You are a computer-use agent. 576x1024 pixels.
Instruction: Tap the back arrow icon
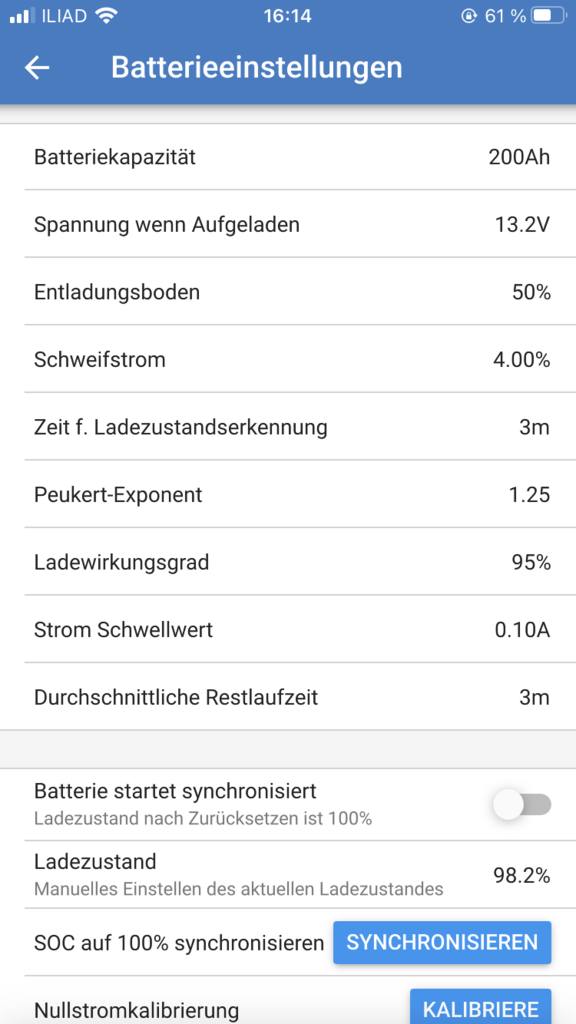tap(37, 68)
